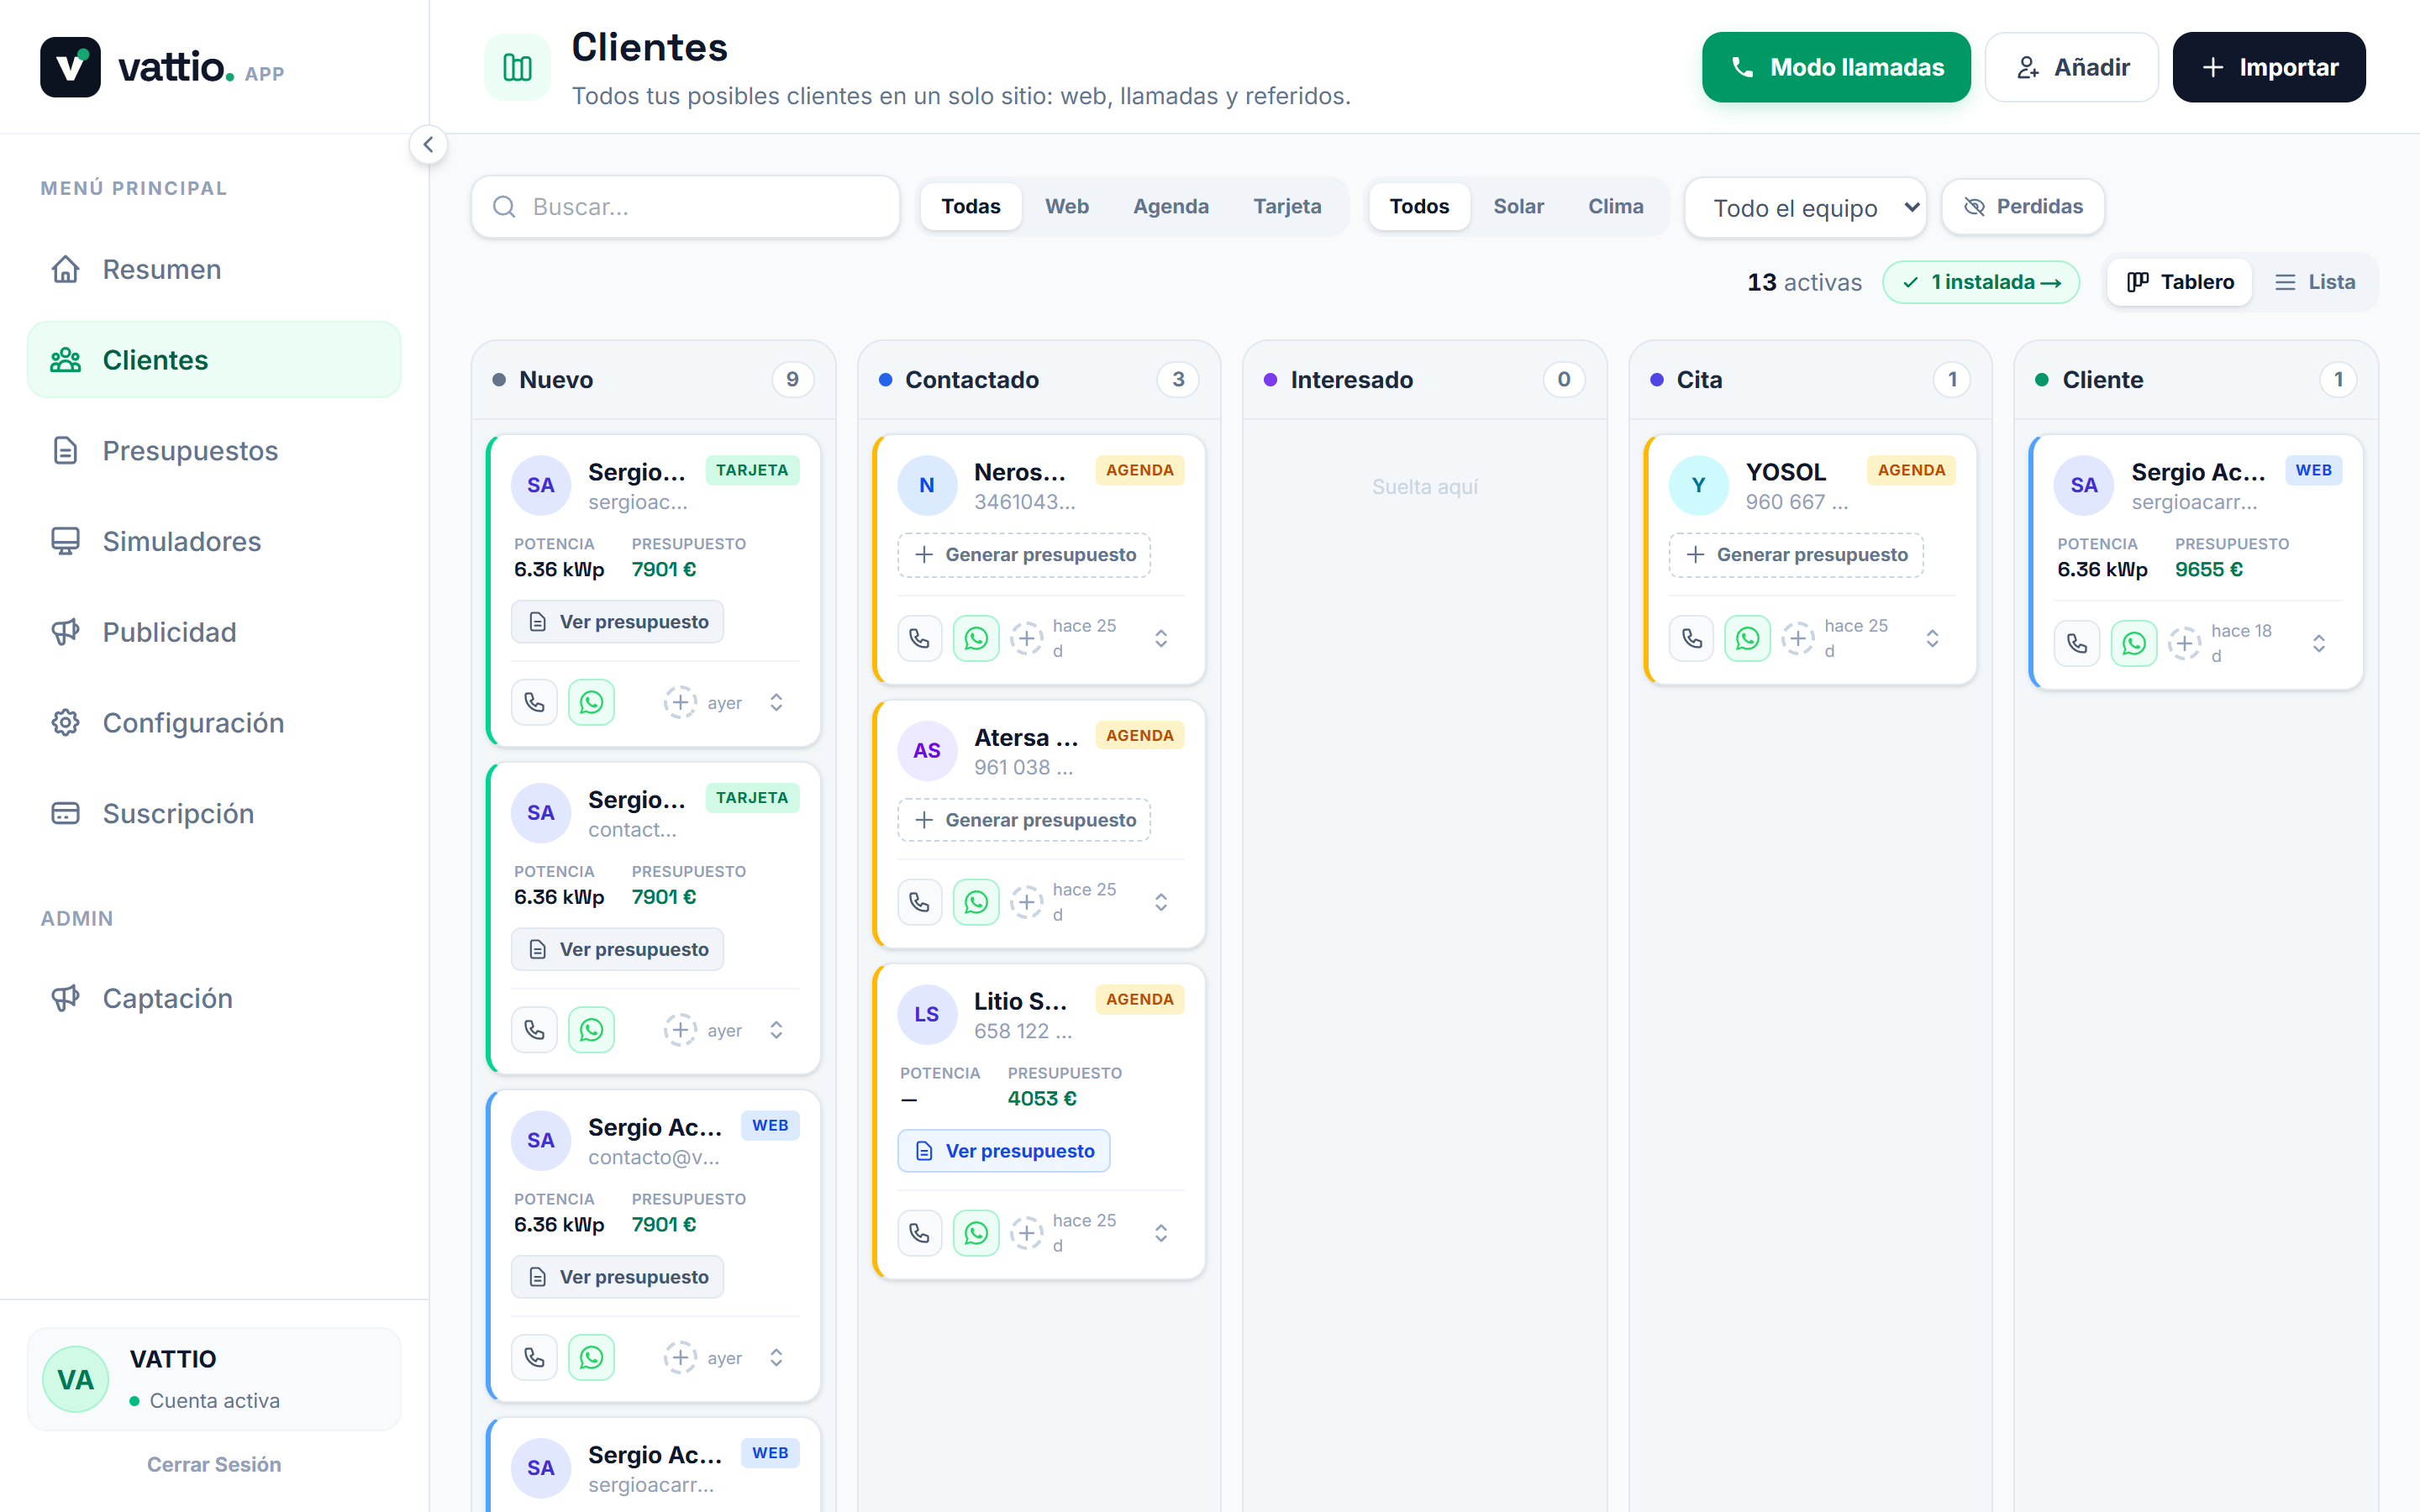2420x1512 pixels.
Task: Call first Sergio TARJETA card contact
Action: pyautogui.click(x=534, y=702)
